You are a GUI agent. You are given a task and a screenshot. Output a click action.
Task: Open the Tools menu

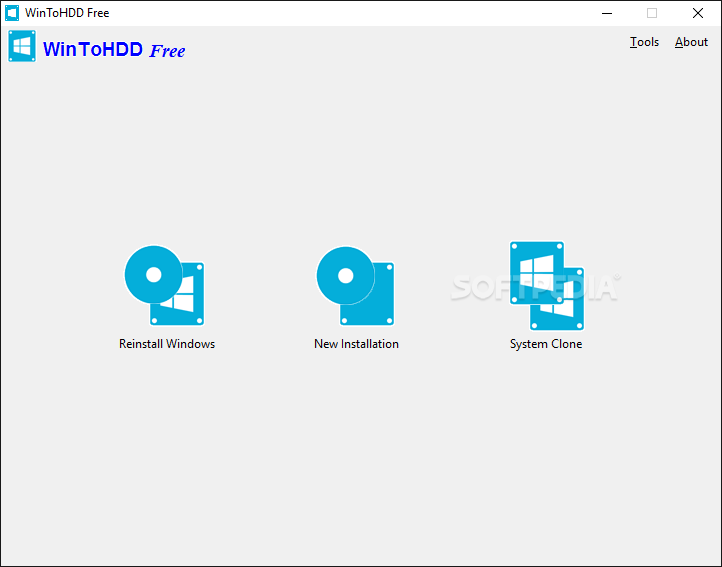[x=644, y=42]
